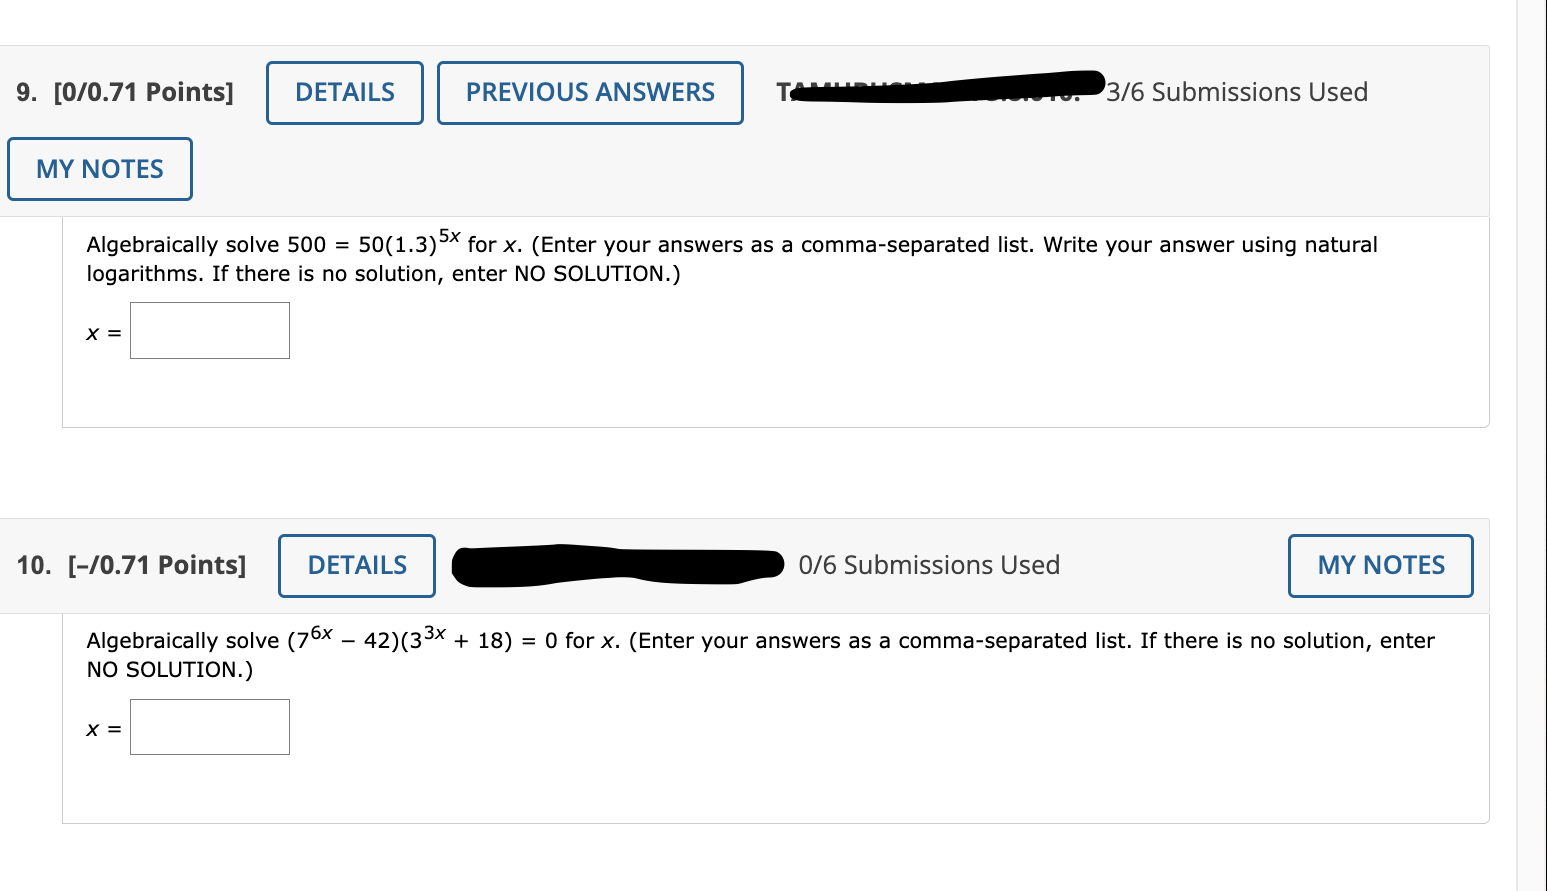
Task: Open MY NOTES for question 10
Action: coord(1380,565)
